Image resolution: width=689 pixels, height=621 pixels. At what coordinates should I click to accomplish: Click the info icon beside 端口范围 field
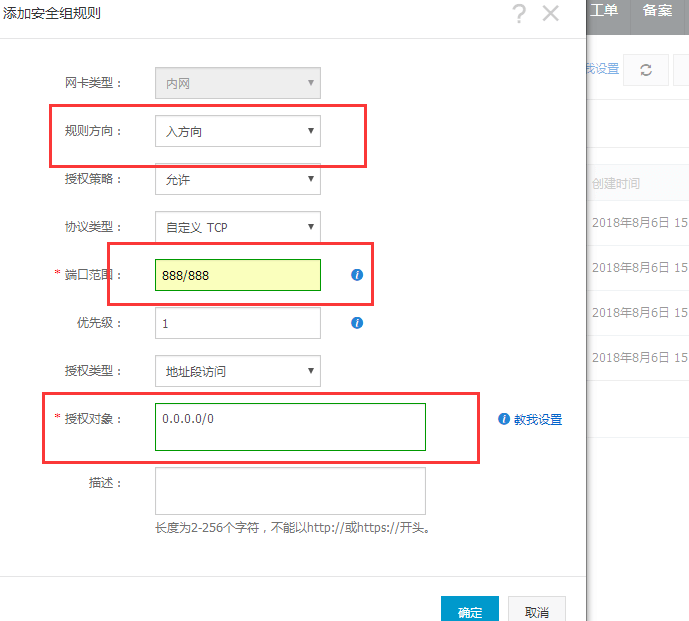click(357, 274)
